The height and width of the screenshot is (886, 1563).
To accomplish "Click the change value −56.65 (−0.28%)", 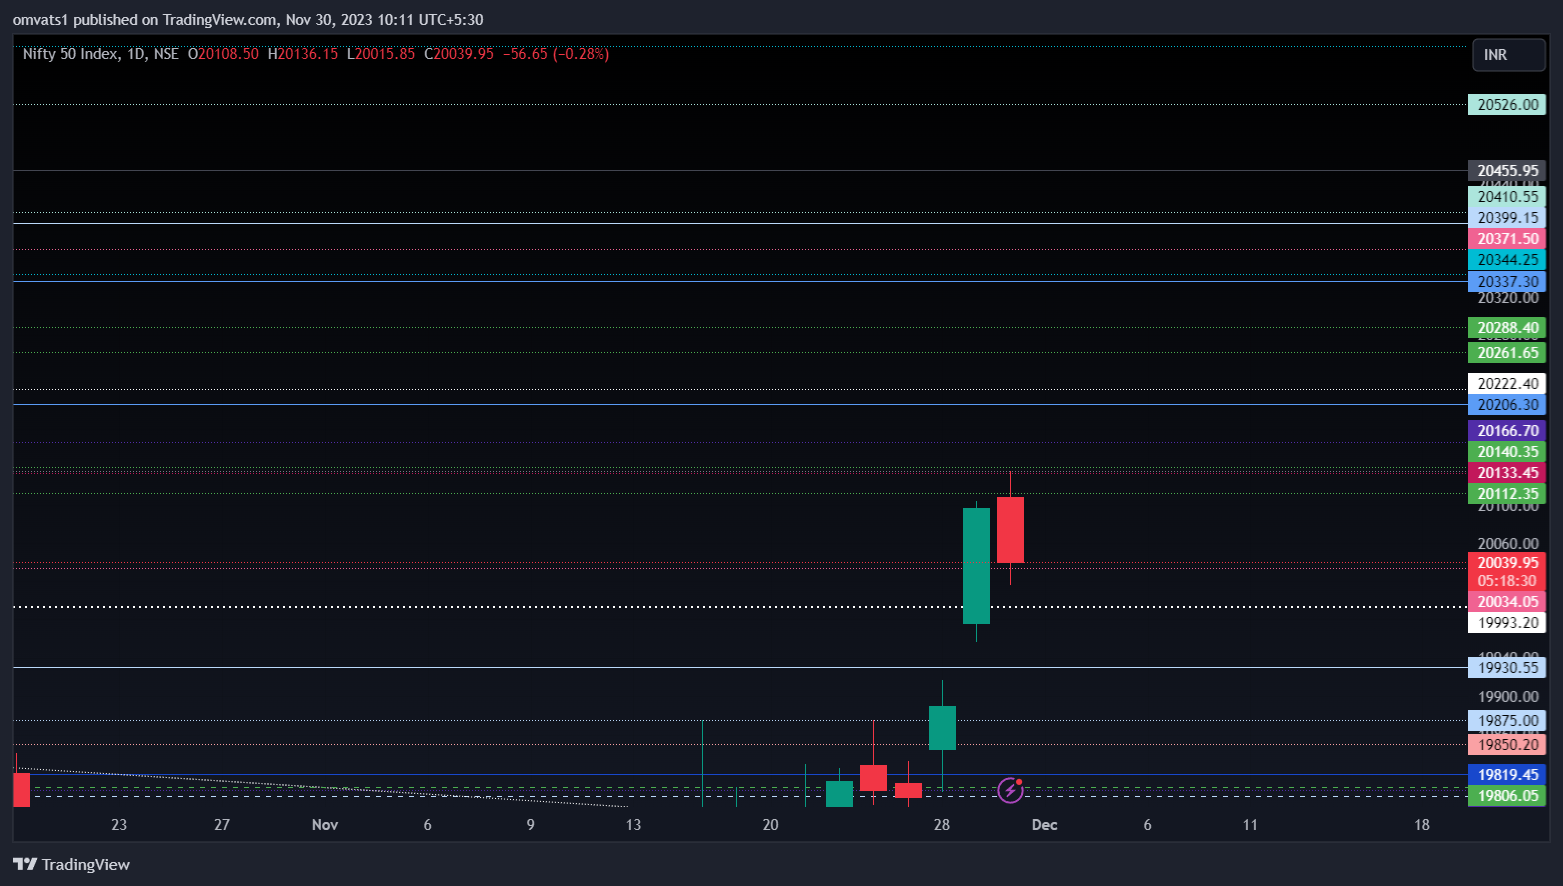I will coord(556,54).
